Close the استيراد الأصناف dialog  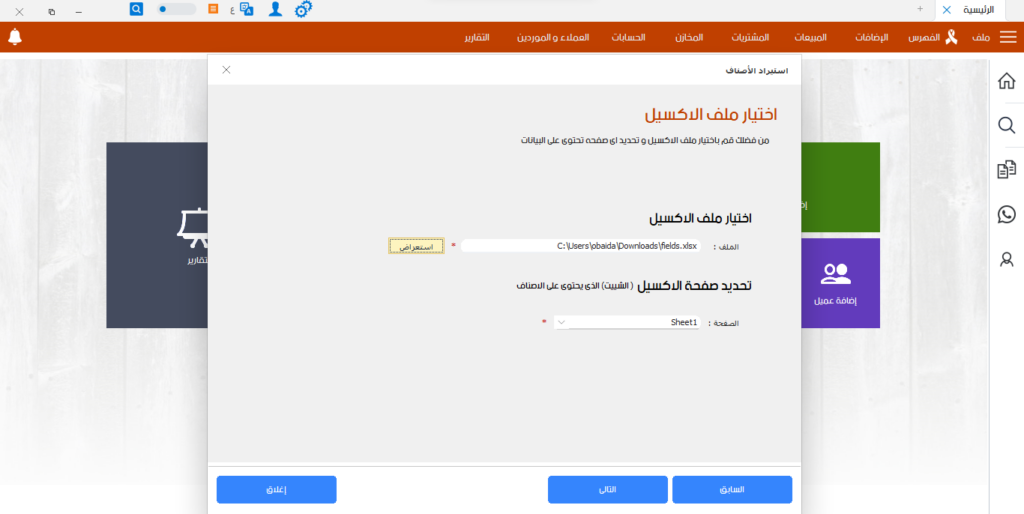pyautogui.click(x=226, y=70)
